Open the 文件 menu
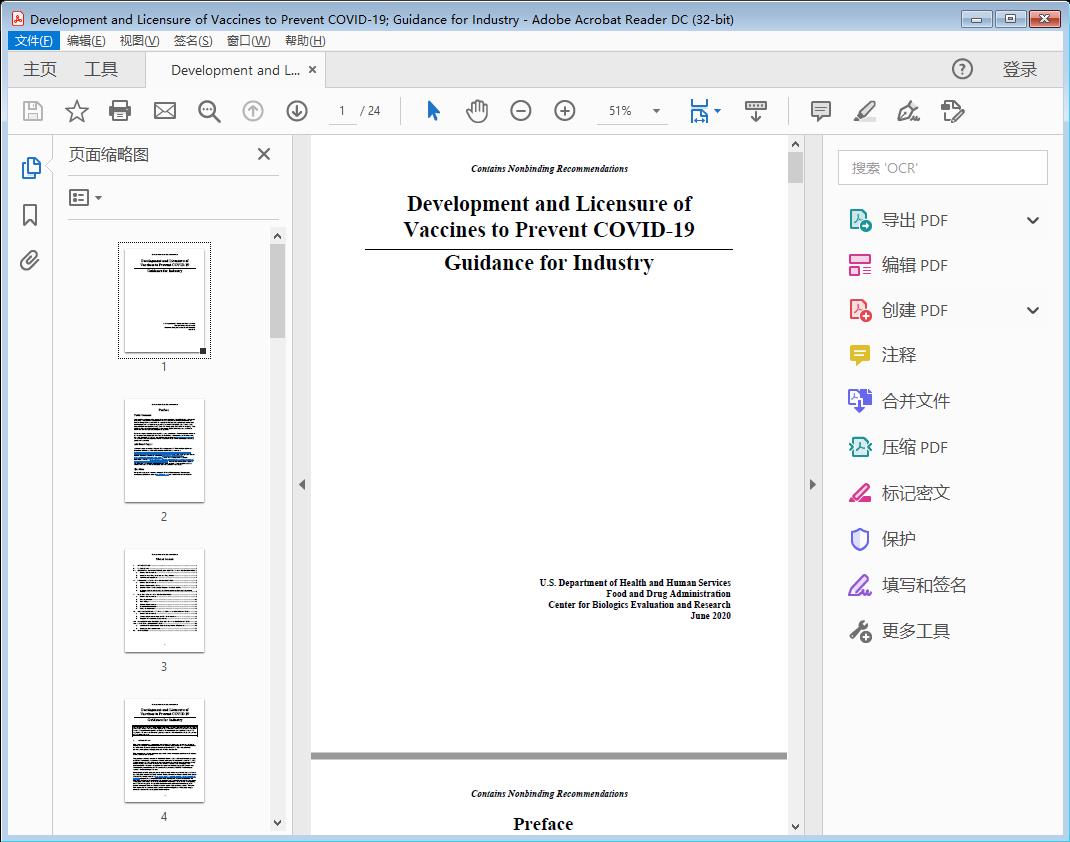This screenshot has width=1070, height=842. [x=33, y=40]
